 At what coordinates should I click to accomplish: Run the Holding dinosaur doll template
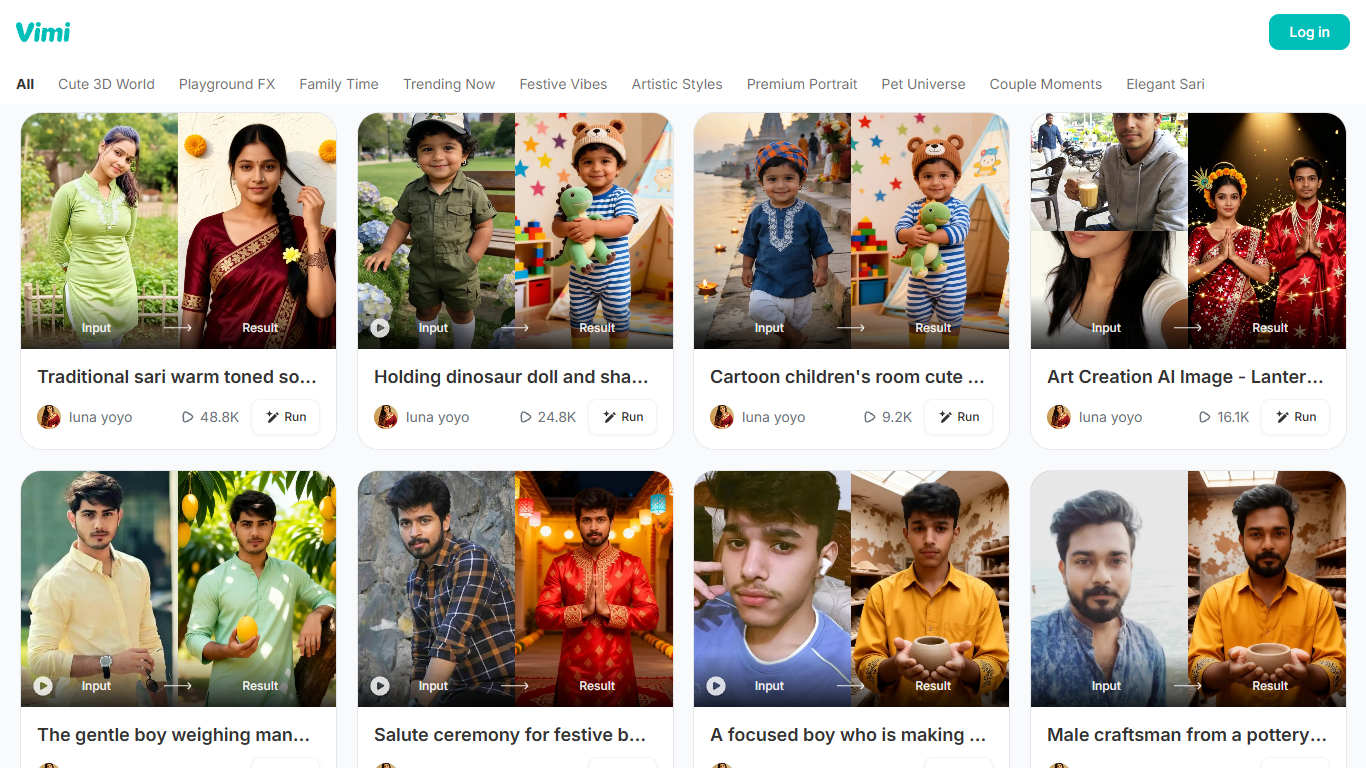(x=622, y=417)
